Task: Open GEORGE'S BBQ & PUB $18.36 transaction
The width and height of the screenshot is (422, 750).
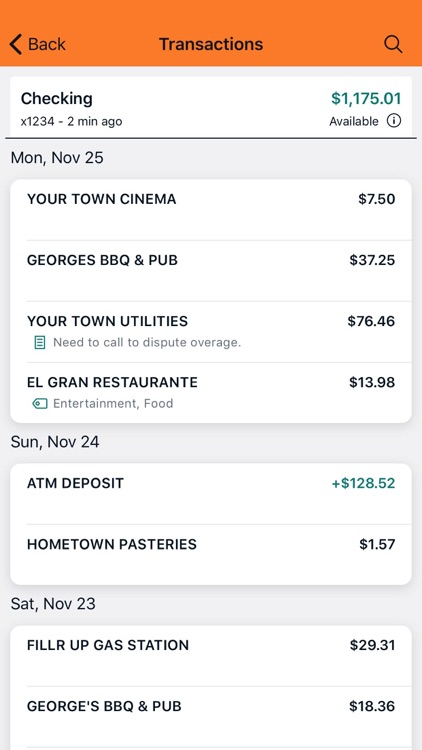Action: click(x=211, y=717)
